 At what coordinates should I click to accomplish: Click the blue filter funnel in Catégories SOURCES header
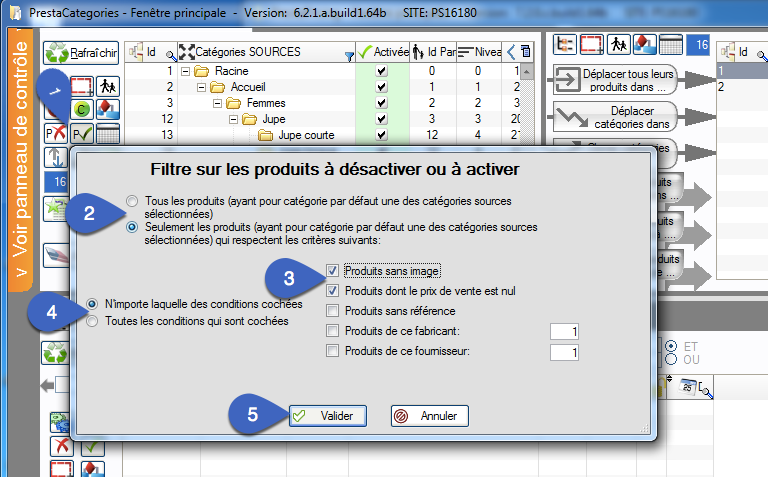coord(349,56)
